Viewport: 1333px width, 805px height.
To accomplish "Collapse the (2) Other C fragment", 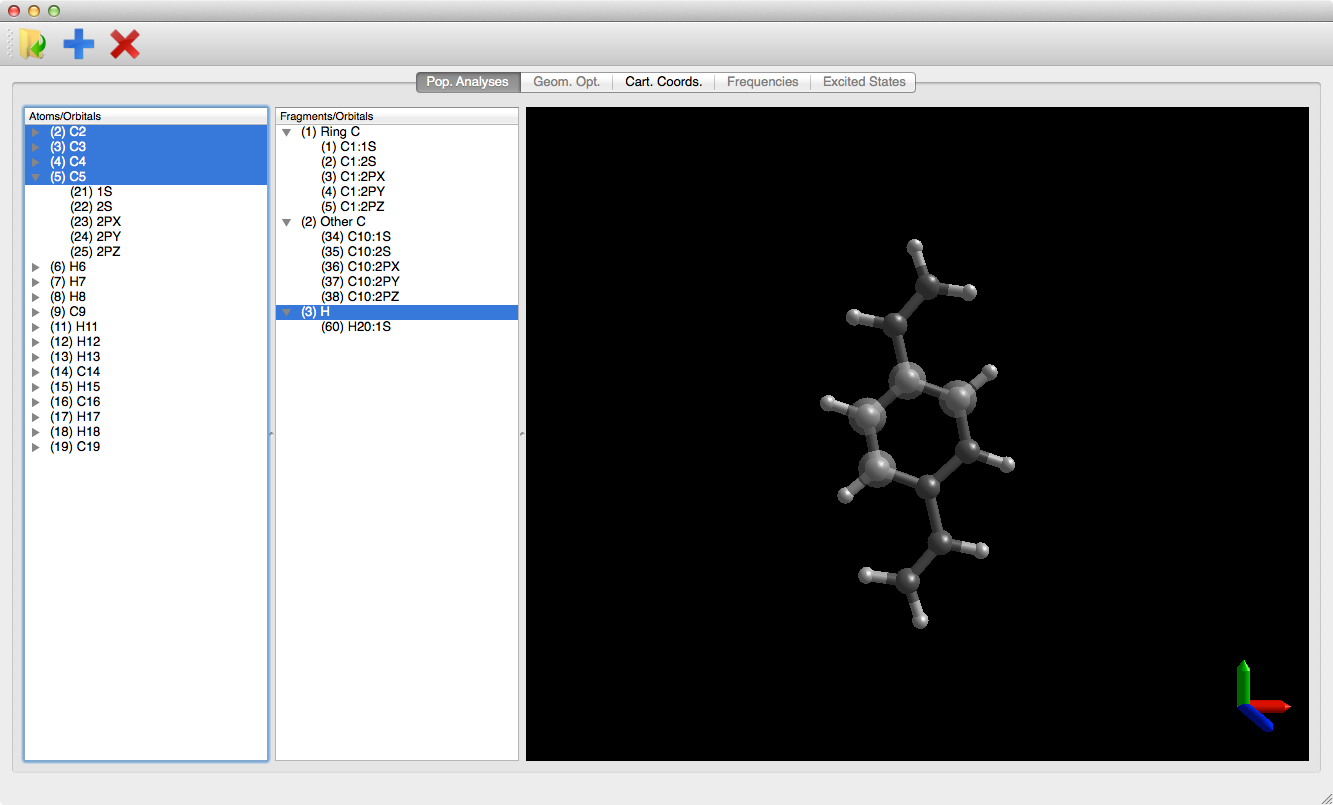I will point(287,222).
